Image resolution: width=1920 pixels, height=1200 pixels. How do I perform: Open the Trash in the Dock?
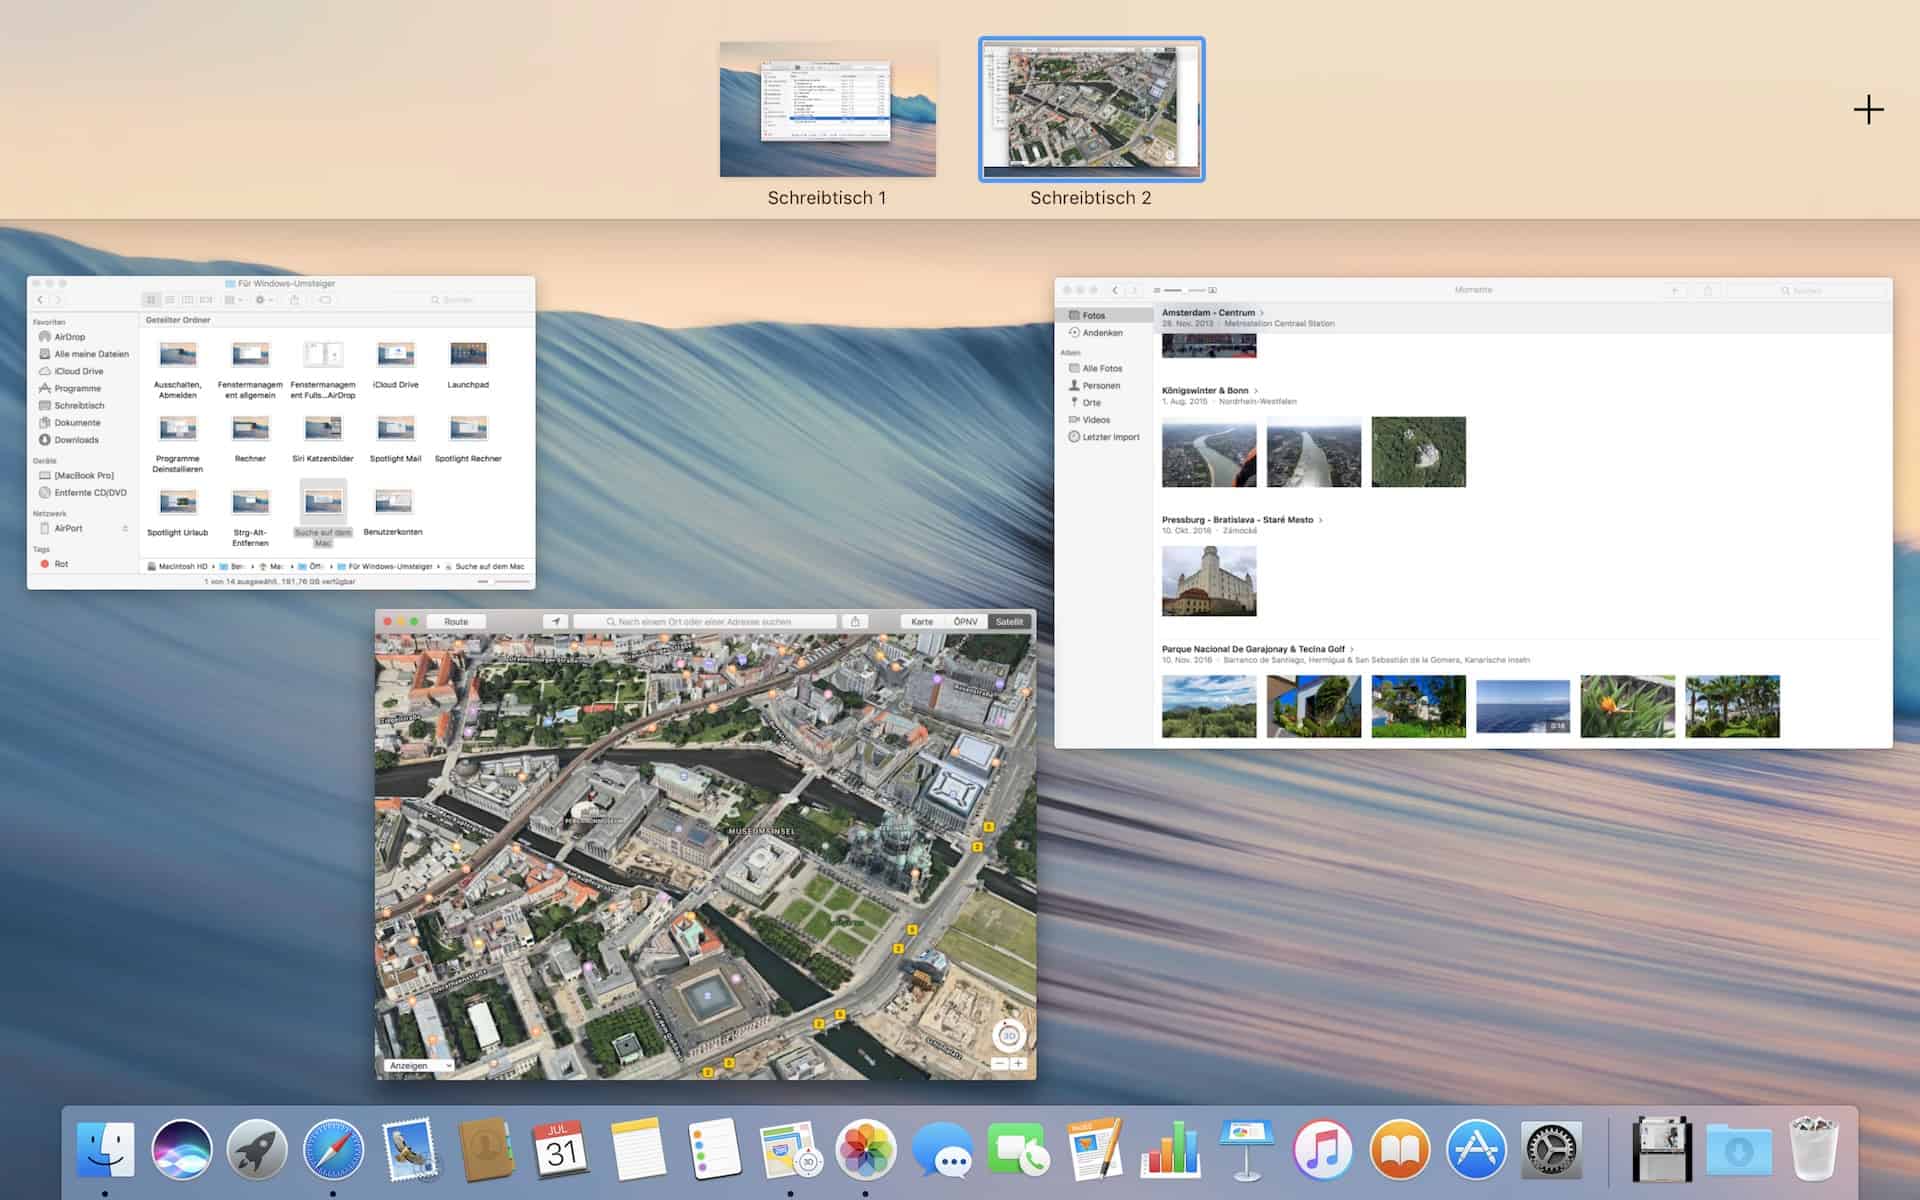[x=1813, y=1150]
